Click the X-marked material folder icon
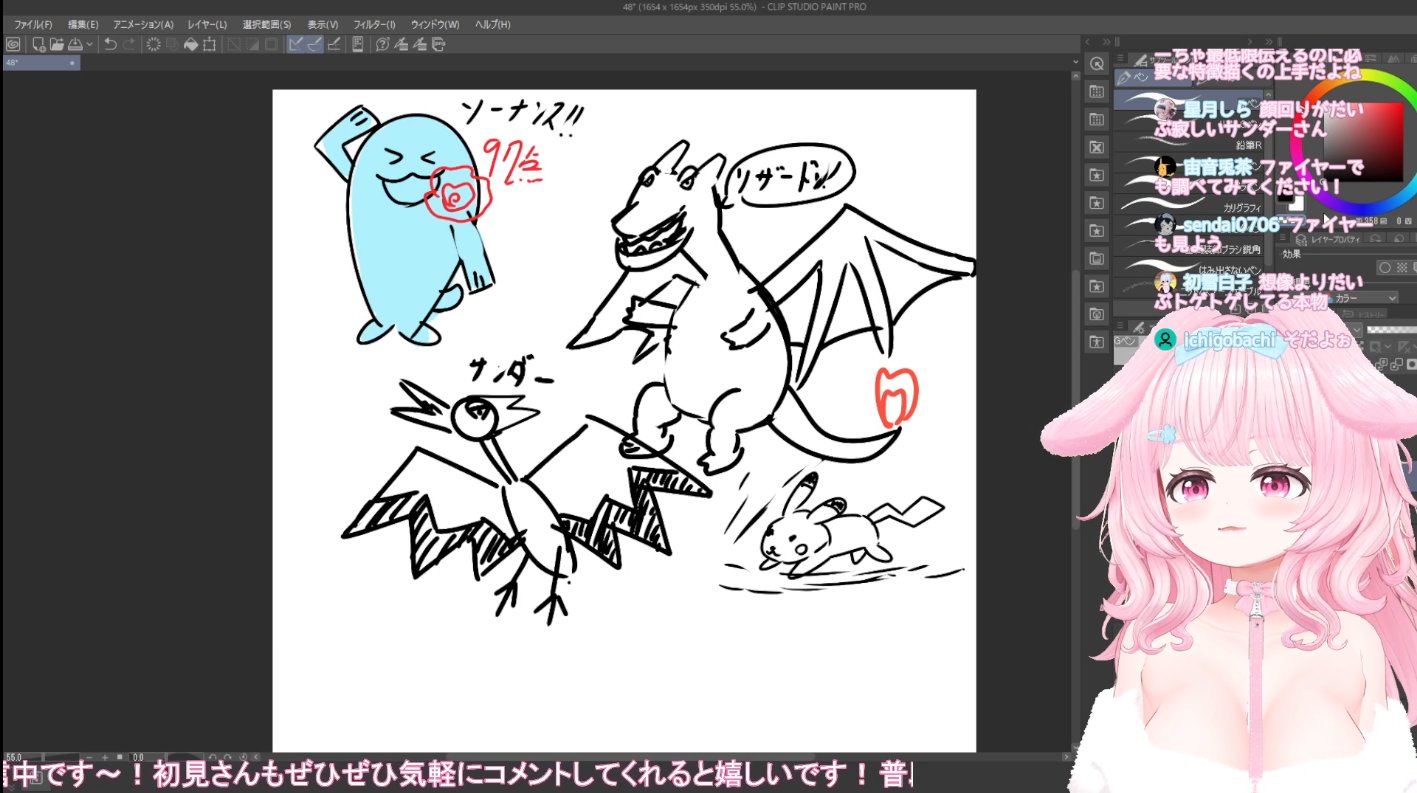 [1097, 147]
